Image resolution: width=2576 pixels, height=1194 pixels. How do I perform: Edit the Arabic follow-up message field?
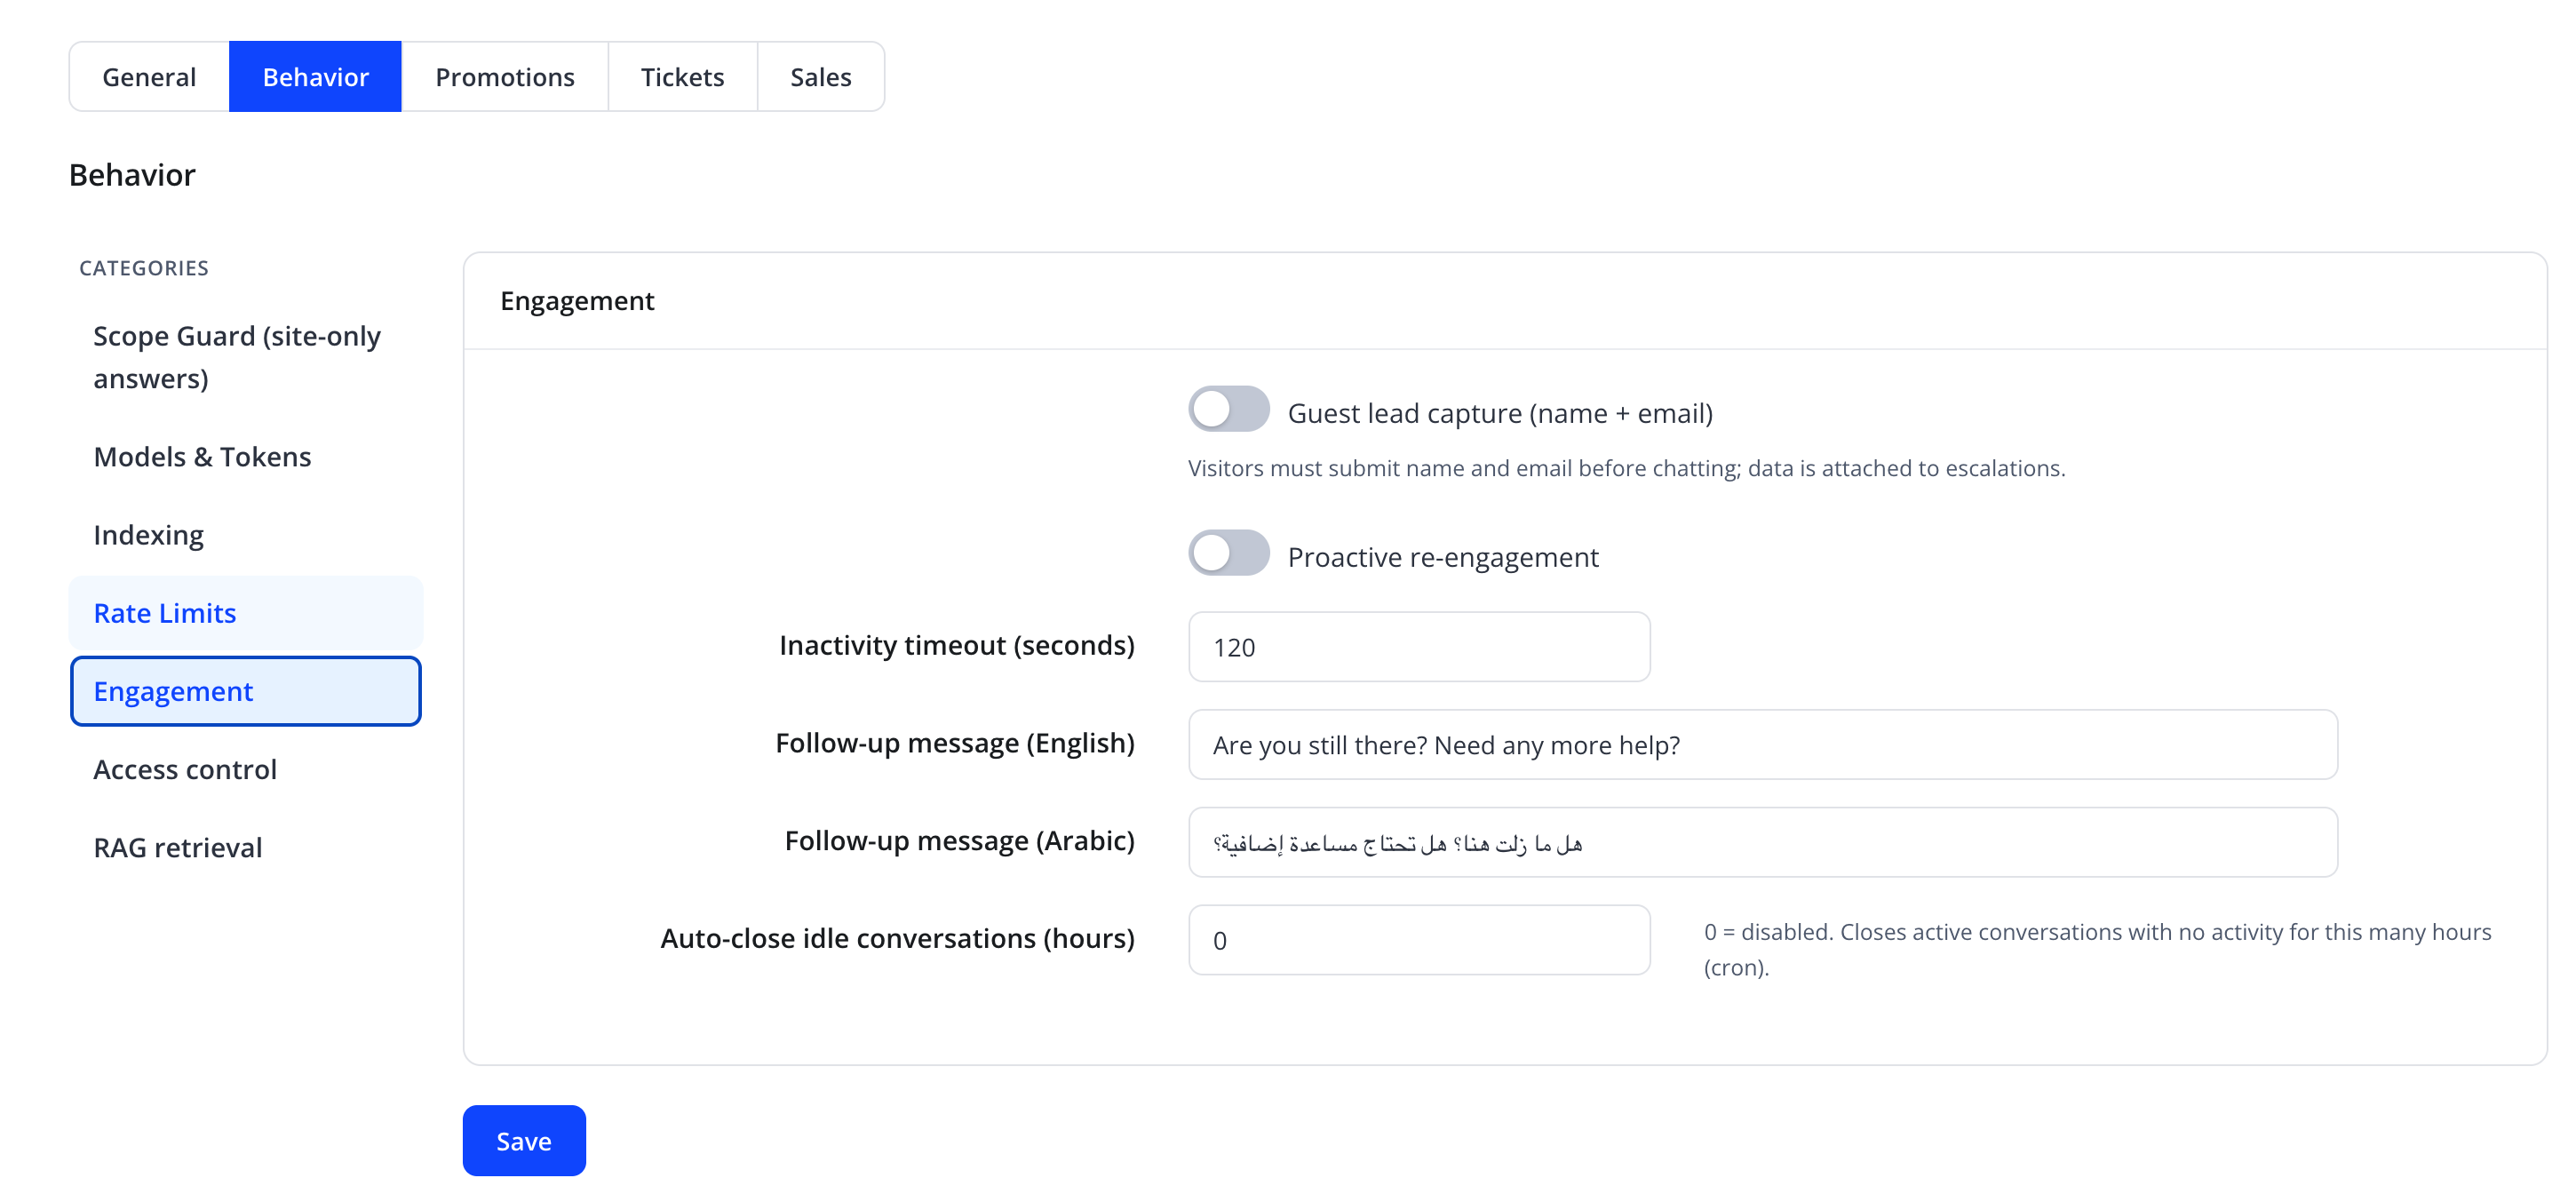(x=1762, y=843)
